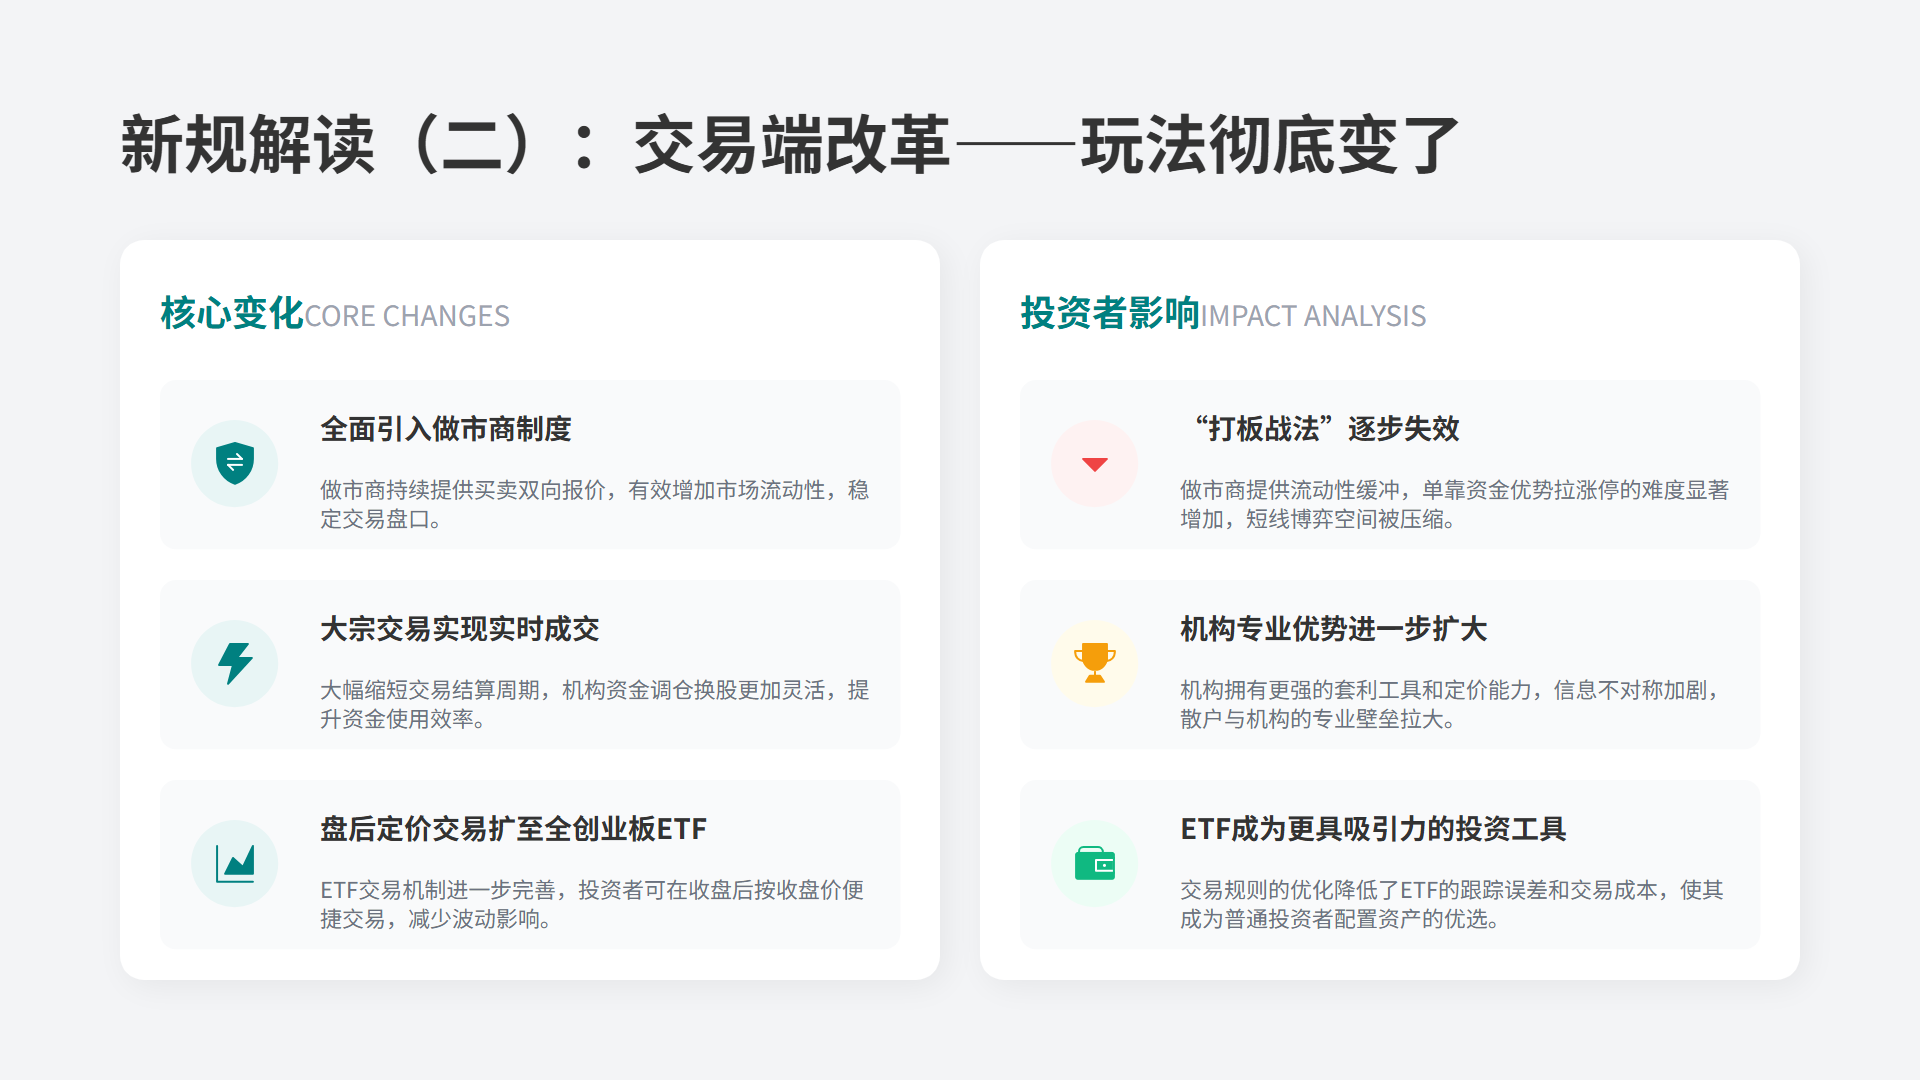Click the area chart icon
The image size is (1920, 1080).
(x=235, y=863)
